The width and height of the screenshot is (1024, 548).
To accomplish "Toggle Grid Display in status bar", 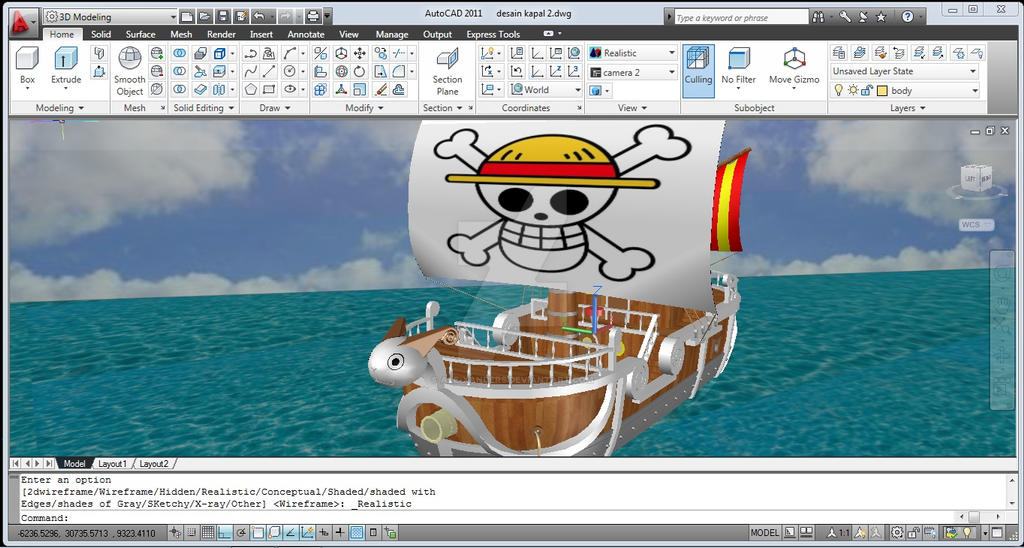I will click(x=208, y=533).
